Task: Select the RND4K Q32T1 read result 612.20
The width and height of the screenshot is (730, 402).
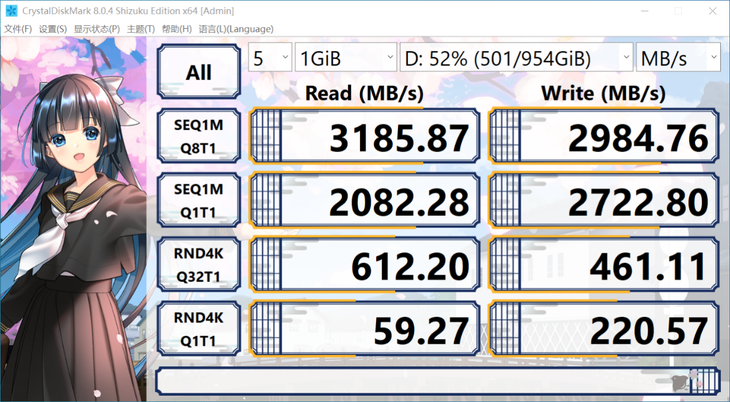Action: pyautogui.click(x=365, y=265)
